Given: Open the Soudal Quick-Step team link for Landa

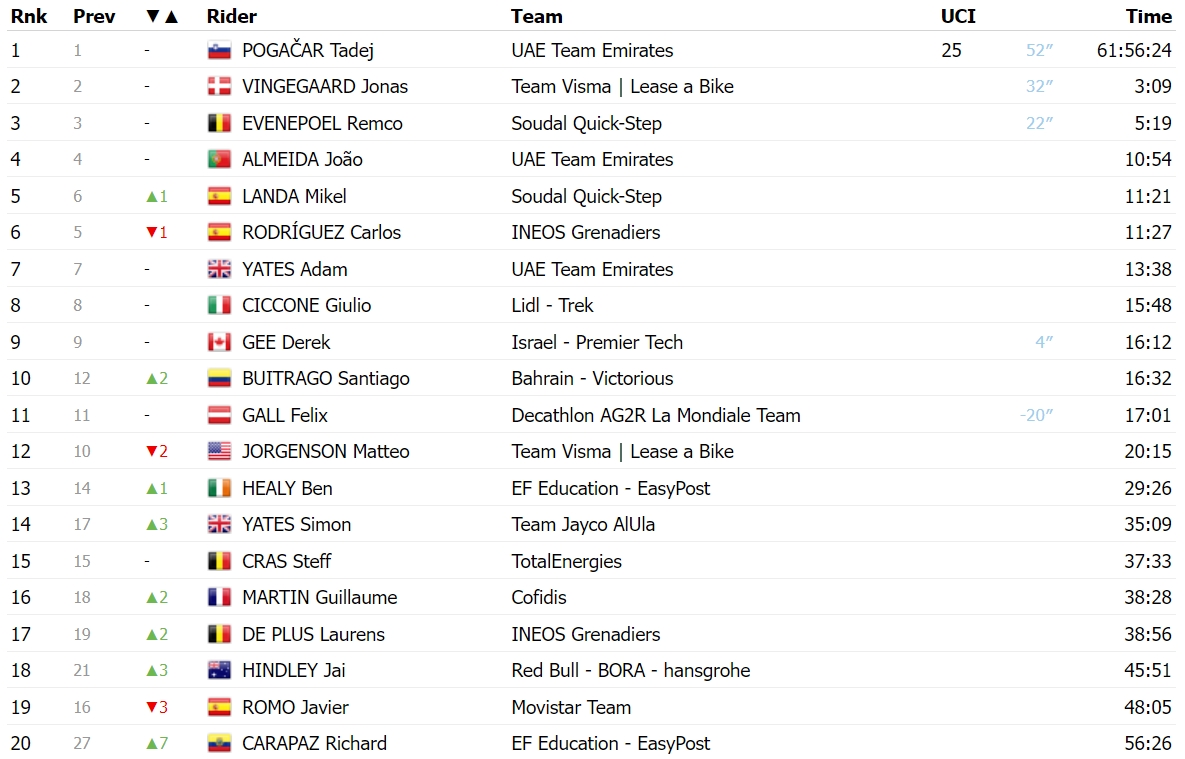Looking at the screenshot, I should (586, 197).
